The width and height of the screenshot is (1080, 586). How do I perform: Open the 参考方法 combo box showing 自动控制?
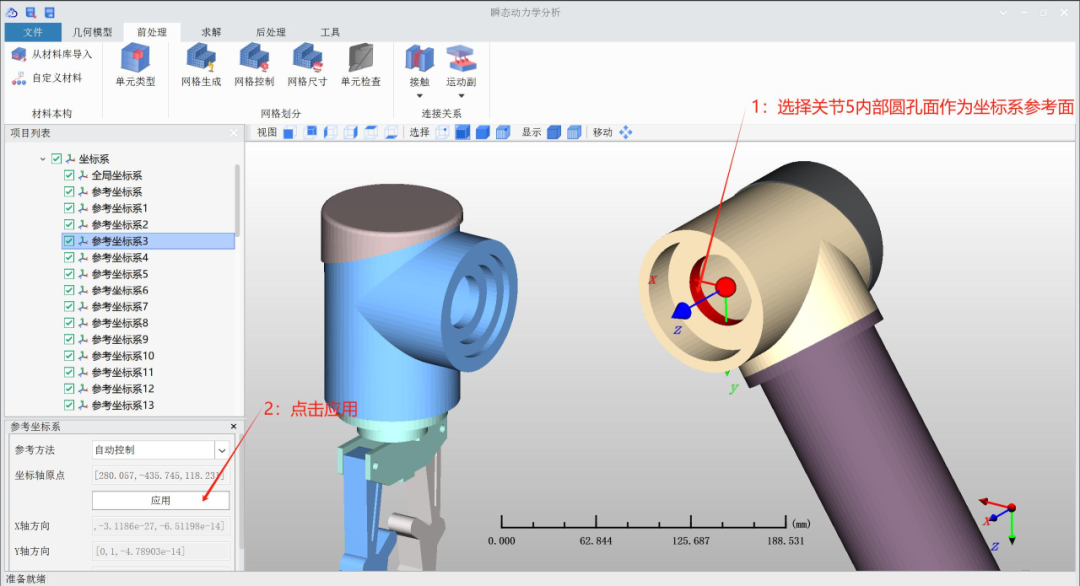tap(160, 450)
